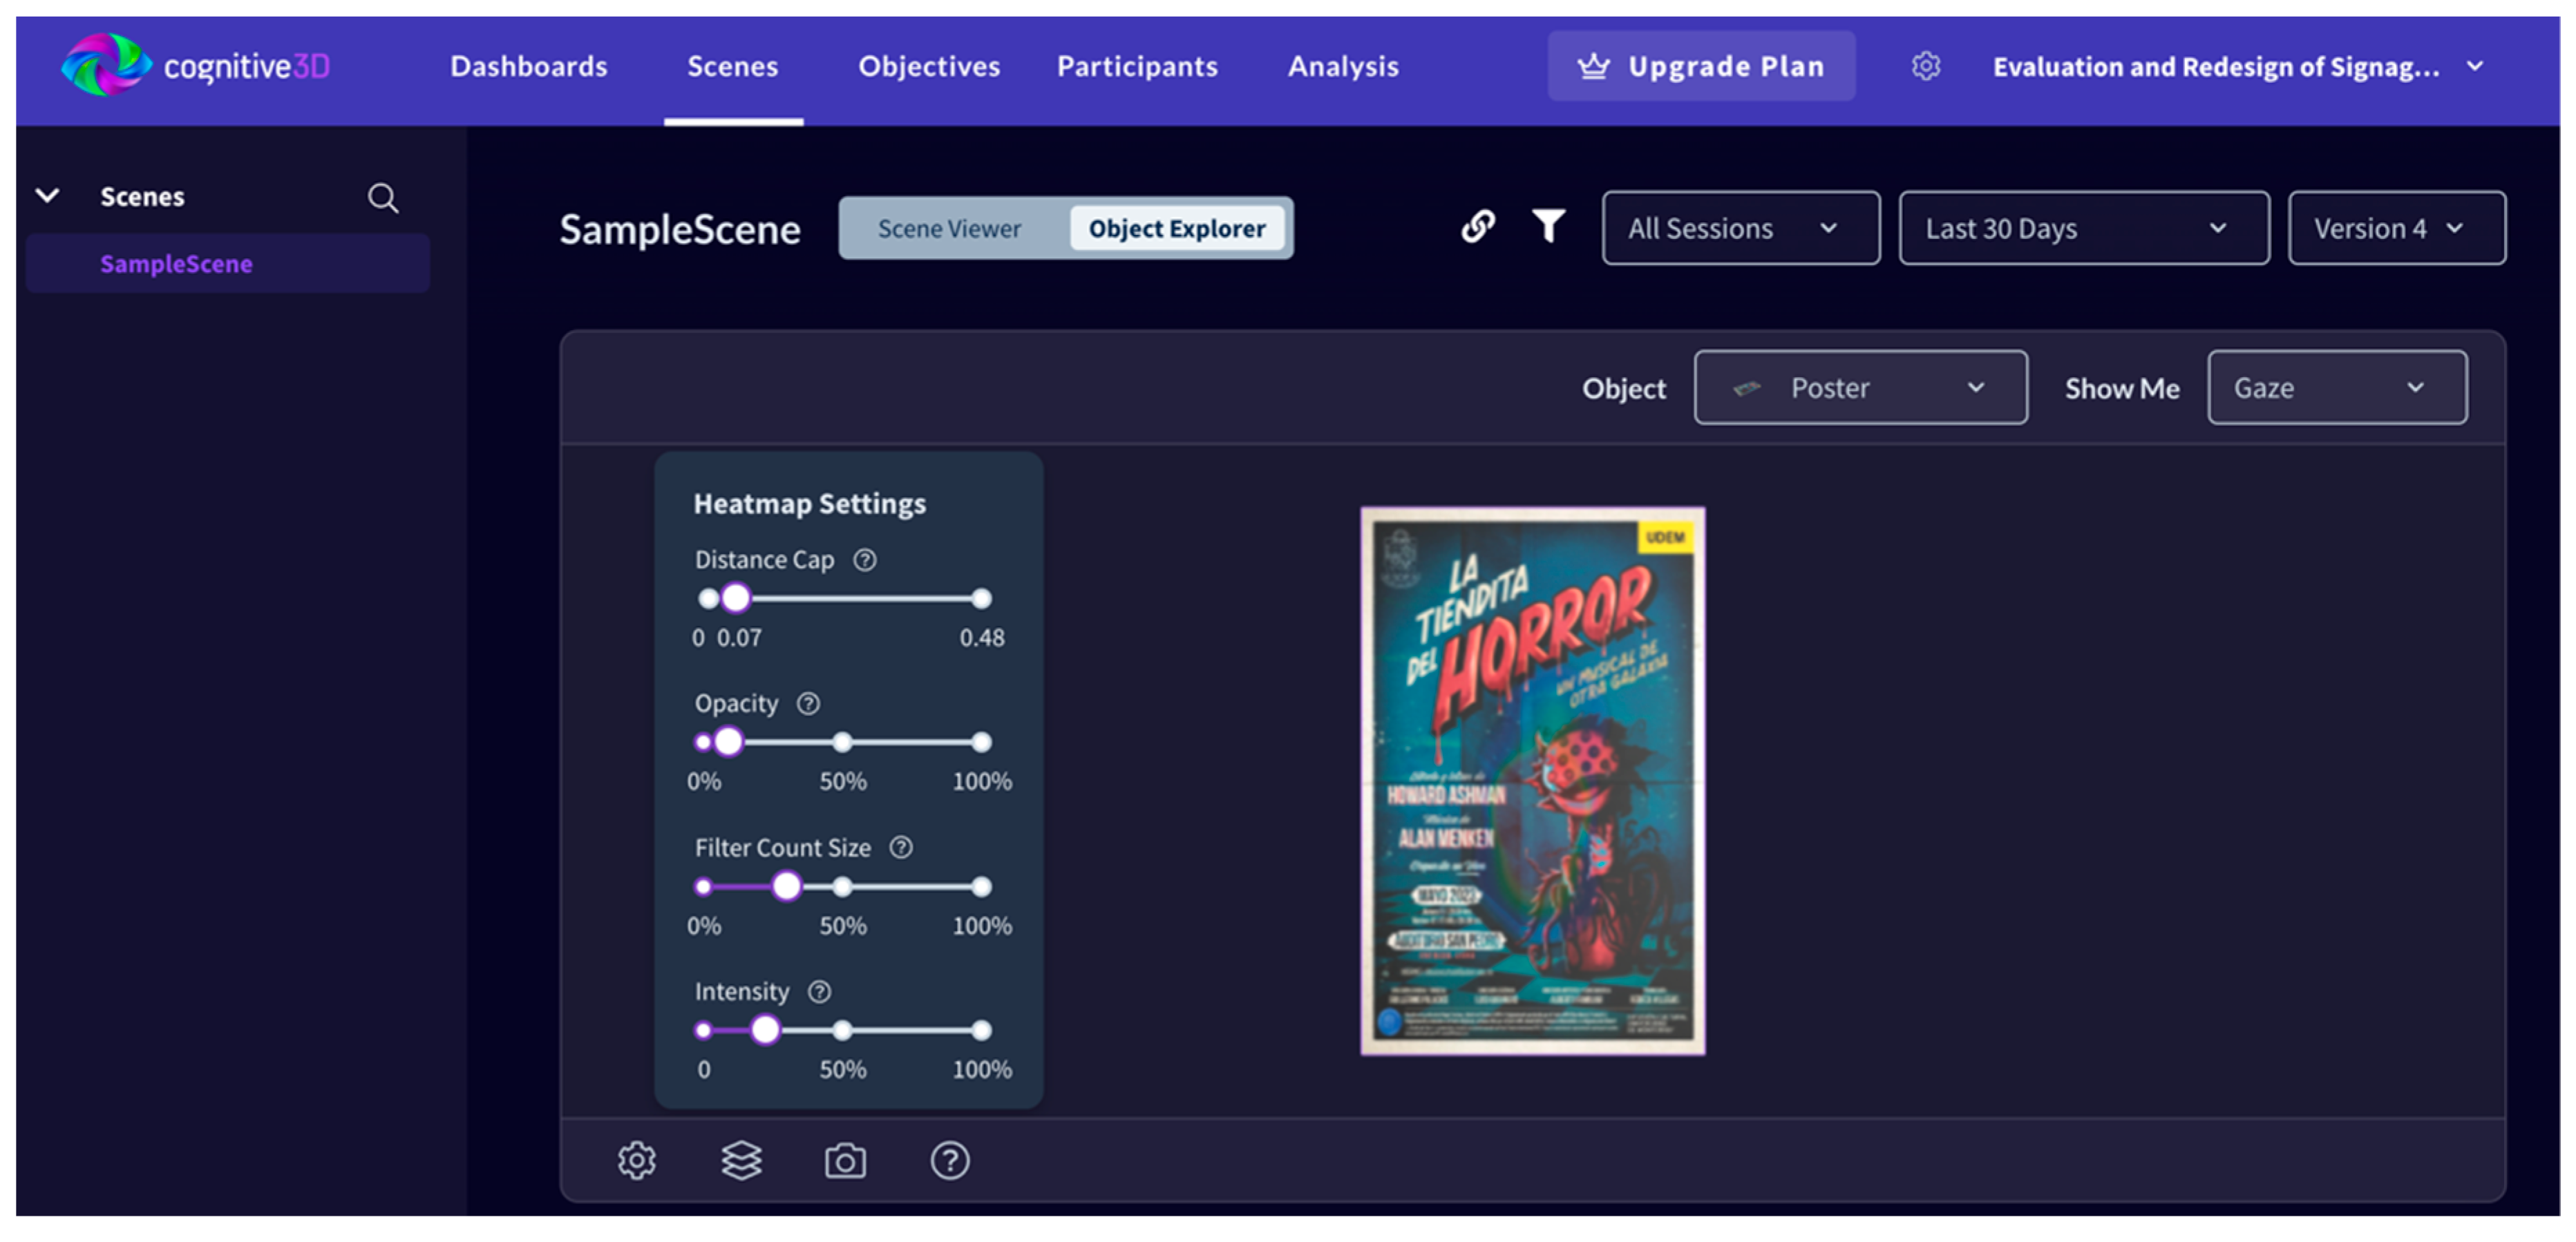This screenshot has height=1242, width=2576.
Task: Click the Distance Cap help icon
Action: pyautogui.click(x=864, y=560)
